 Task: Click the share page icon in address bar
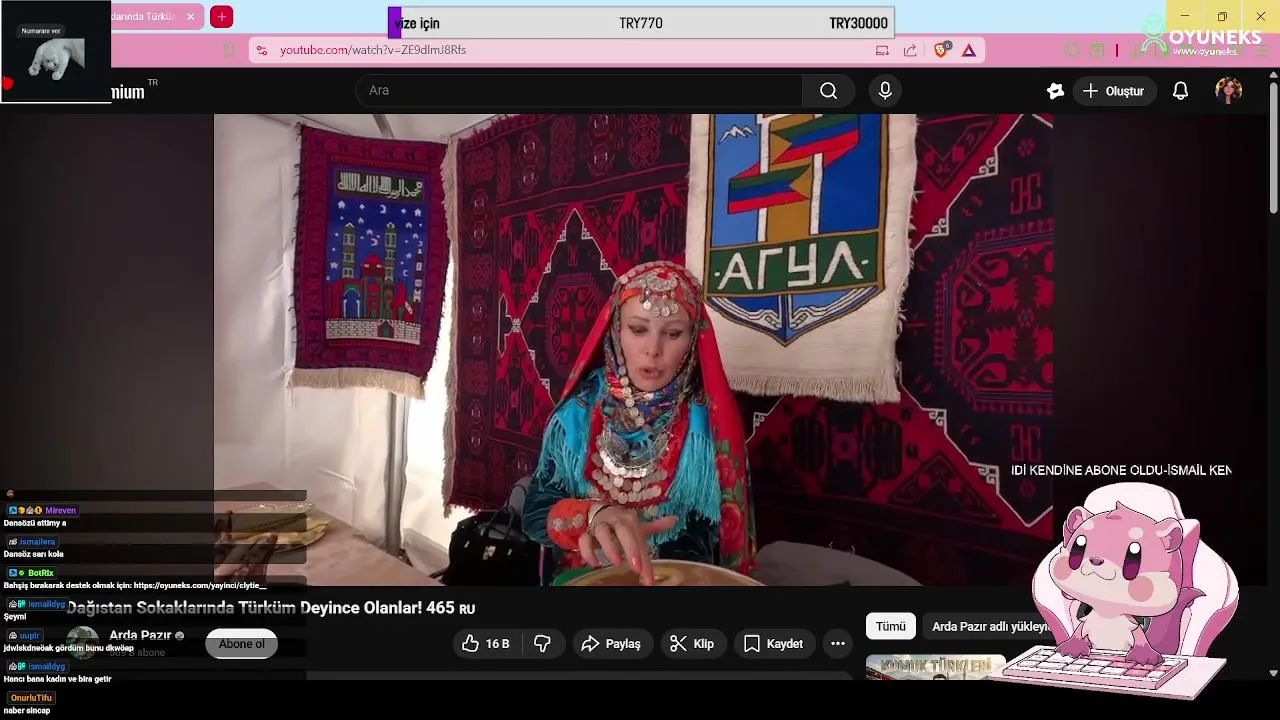[x=910, y=50]
